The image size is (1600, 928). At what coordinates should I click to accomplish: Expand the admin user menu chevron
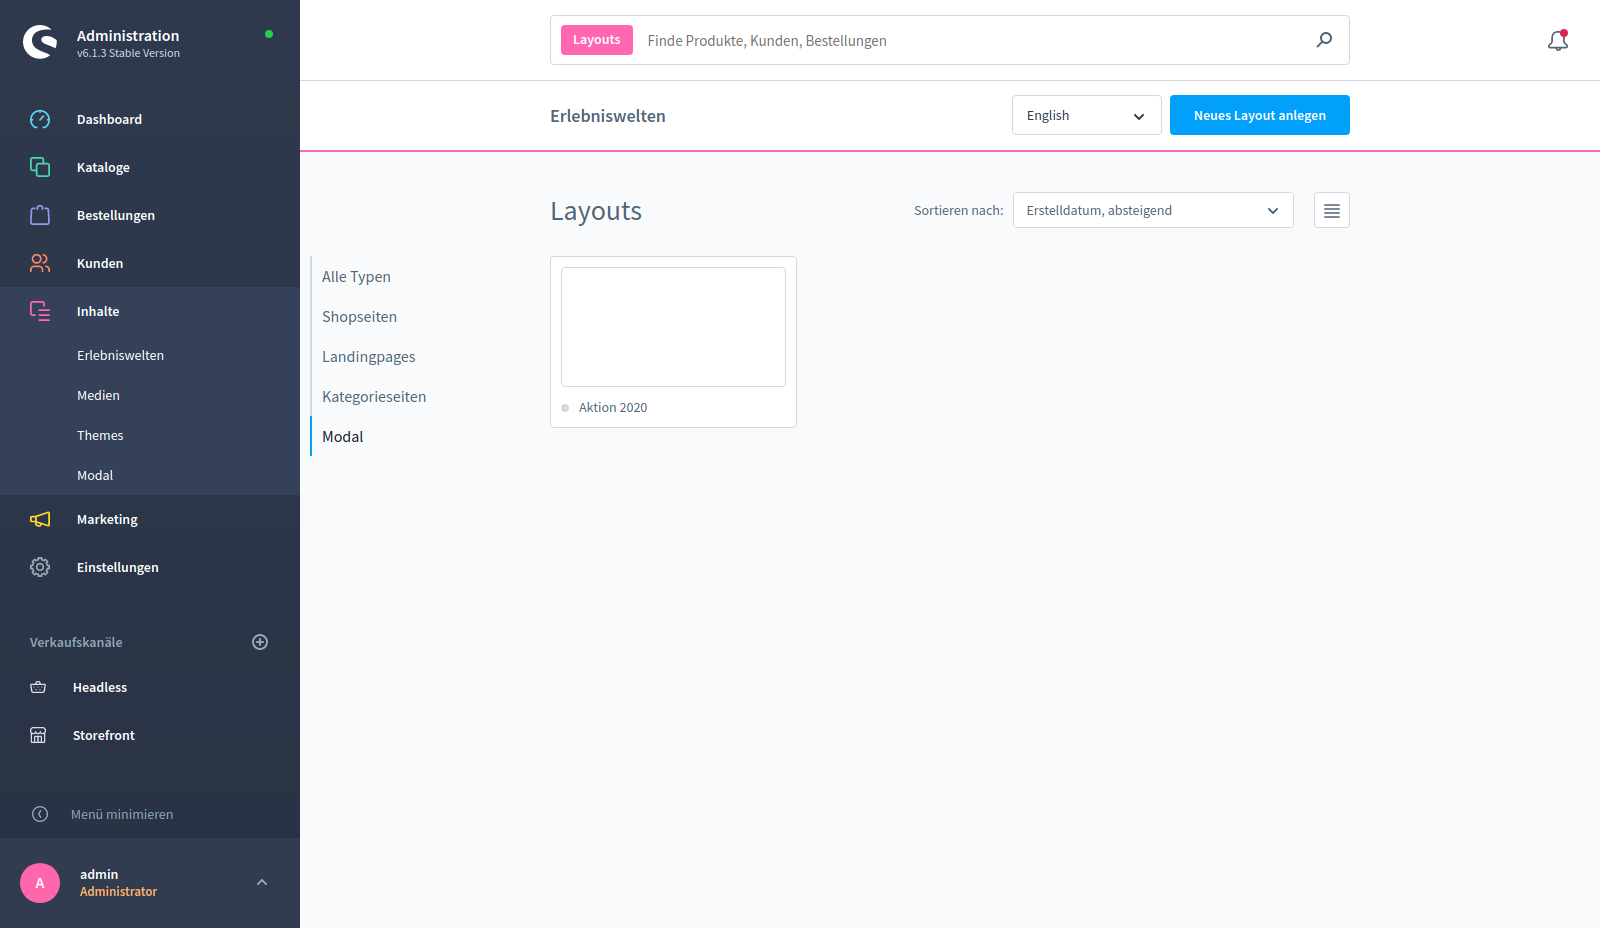pos(262,882)
